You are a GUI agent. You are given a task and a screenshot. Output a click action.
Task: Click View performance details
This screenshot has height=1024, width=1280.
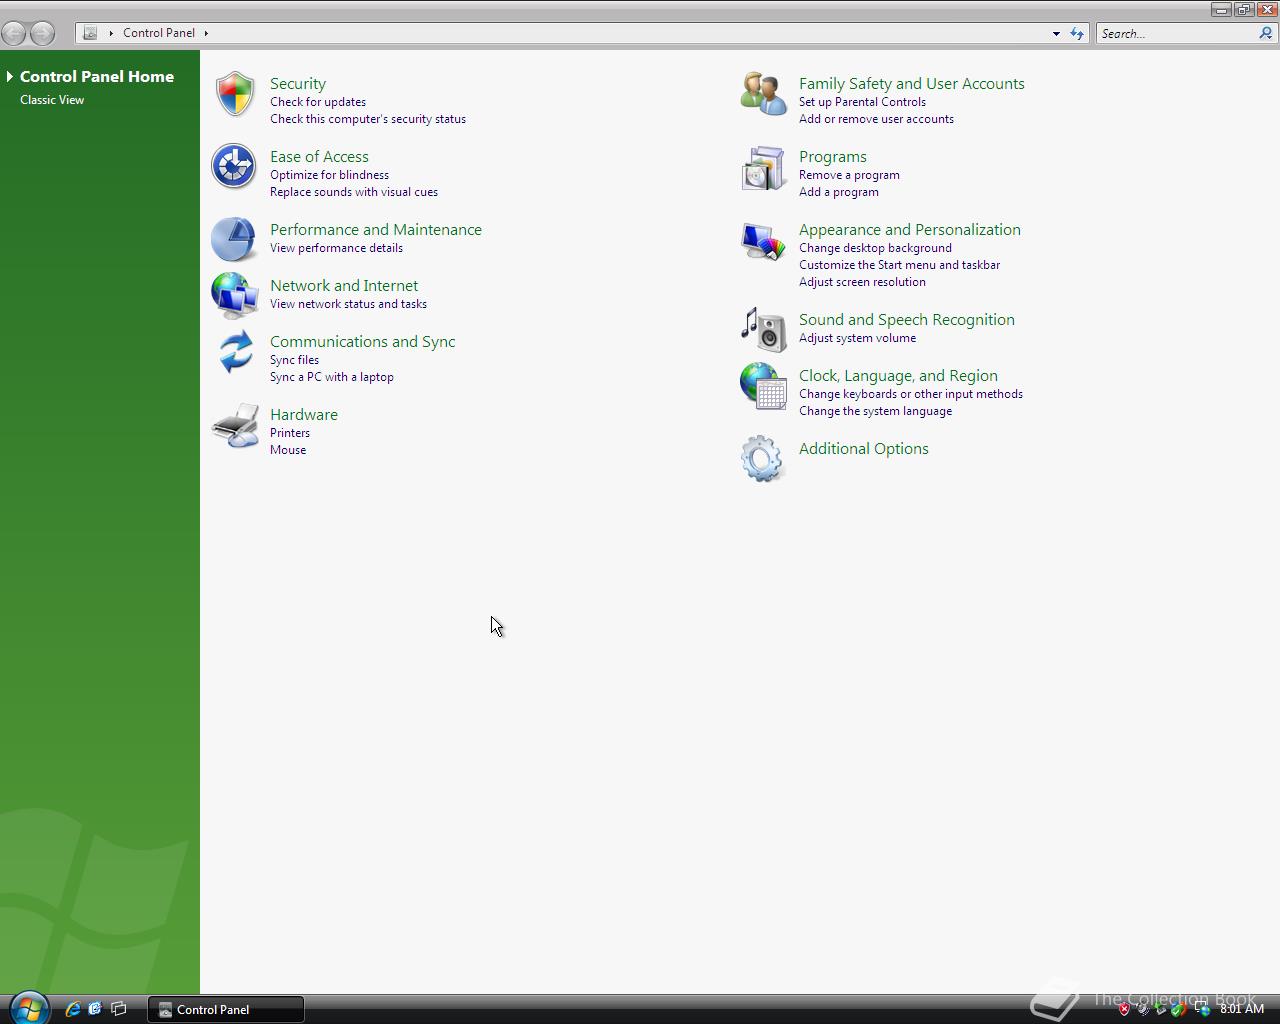coord(336,248)
